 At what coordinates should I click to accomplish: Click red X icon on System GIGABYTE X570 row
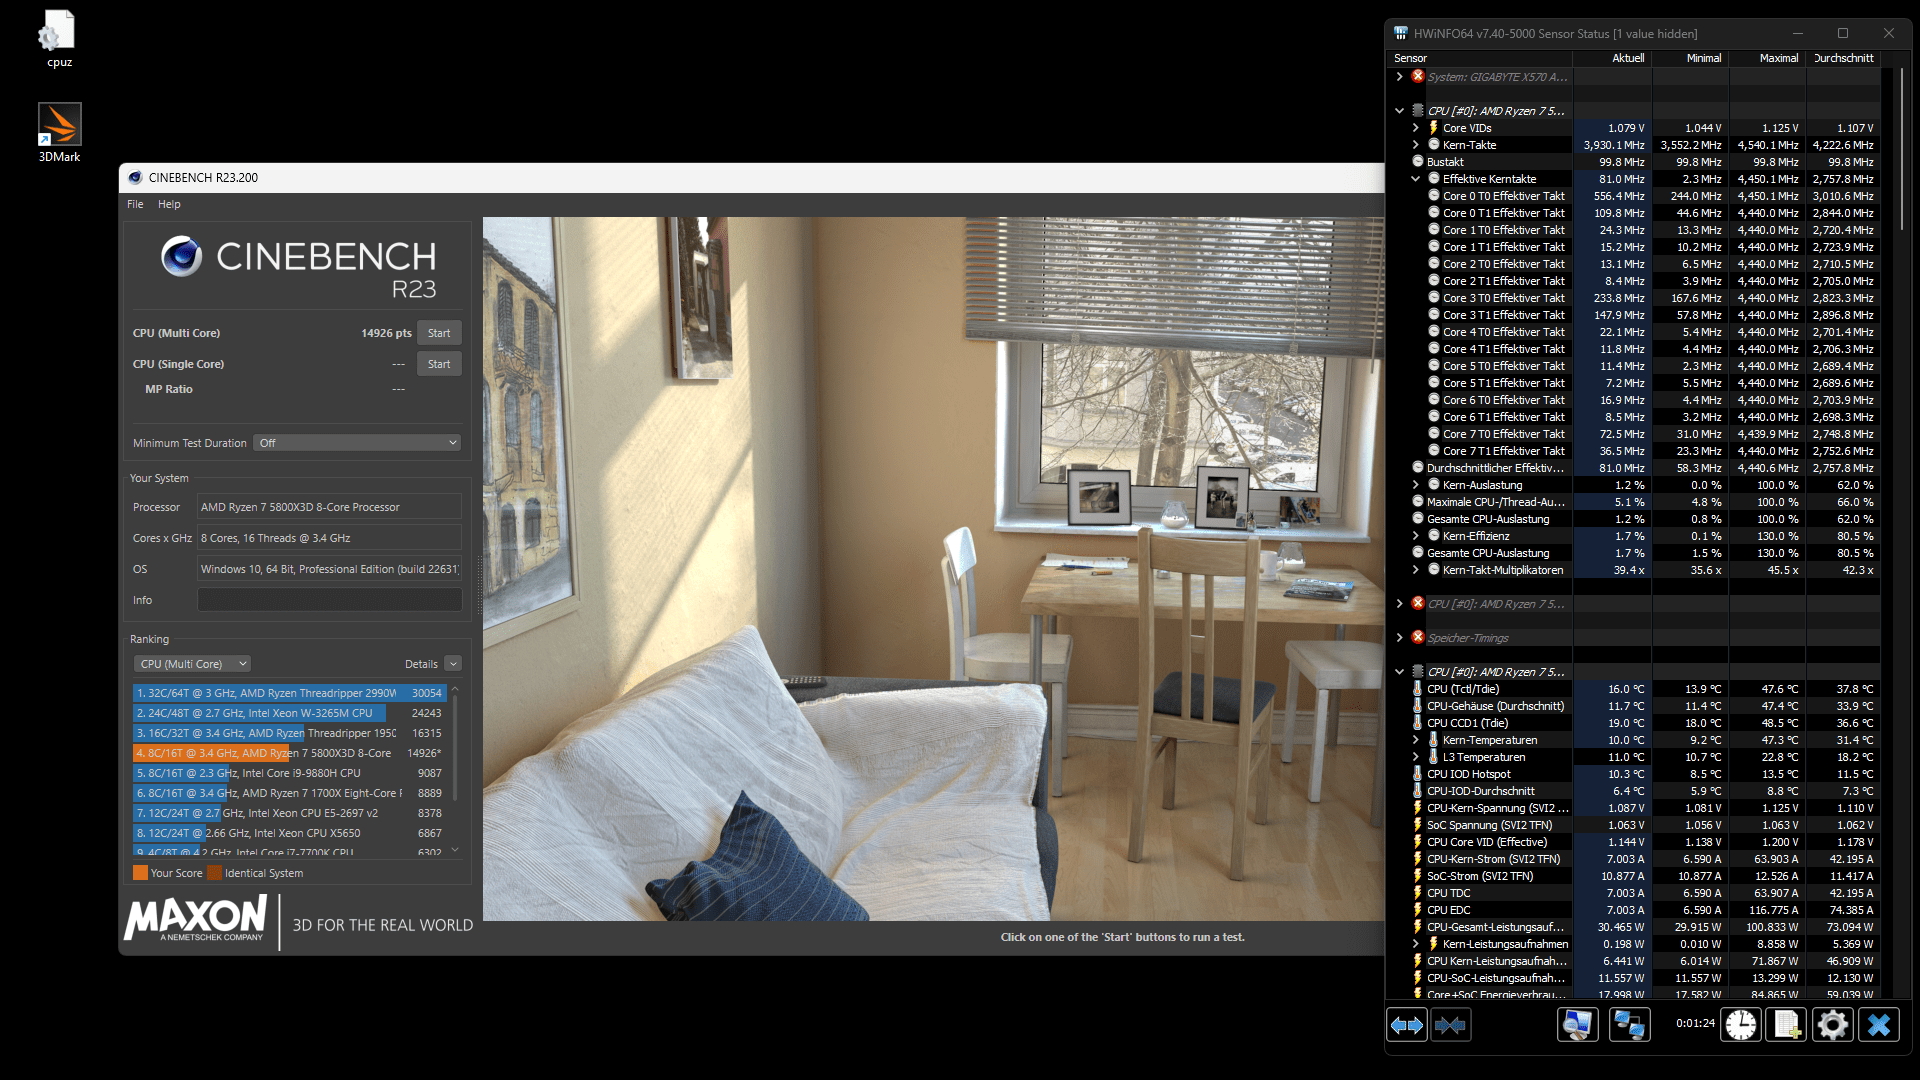point(1417,76)
